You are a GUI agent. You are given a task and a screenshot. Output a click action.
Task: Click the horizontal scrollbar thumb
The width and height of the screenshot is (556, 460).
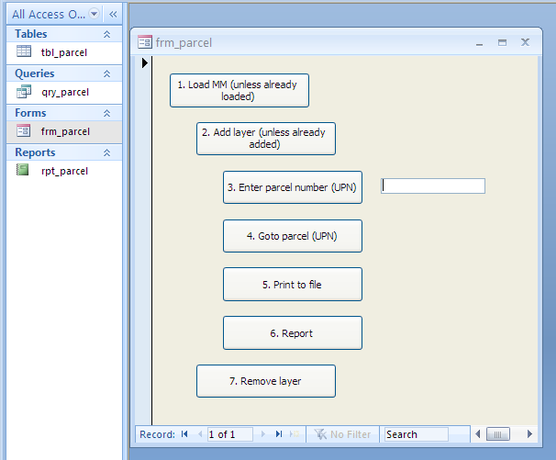(498, 434)
